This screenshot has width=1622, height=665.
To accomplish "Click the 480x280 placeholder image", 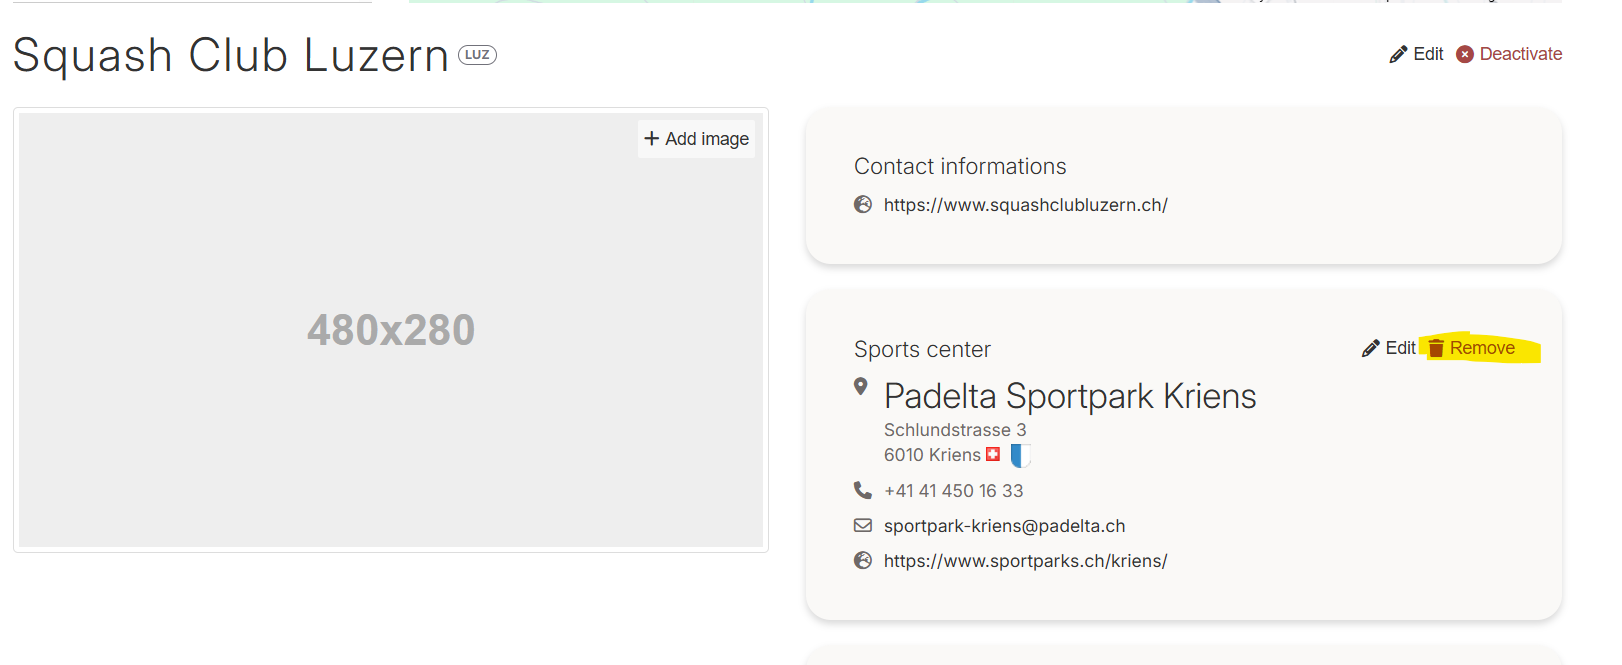I will tap(391, 330).
